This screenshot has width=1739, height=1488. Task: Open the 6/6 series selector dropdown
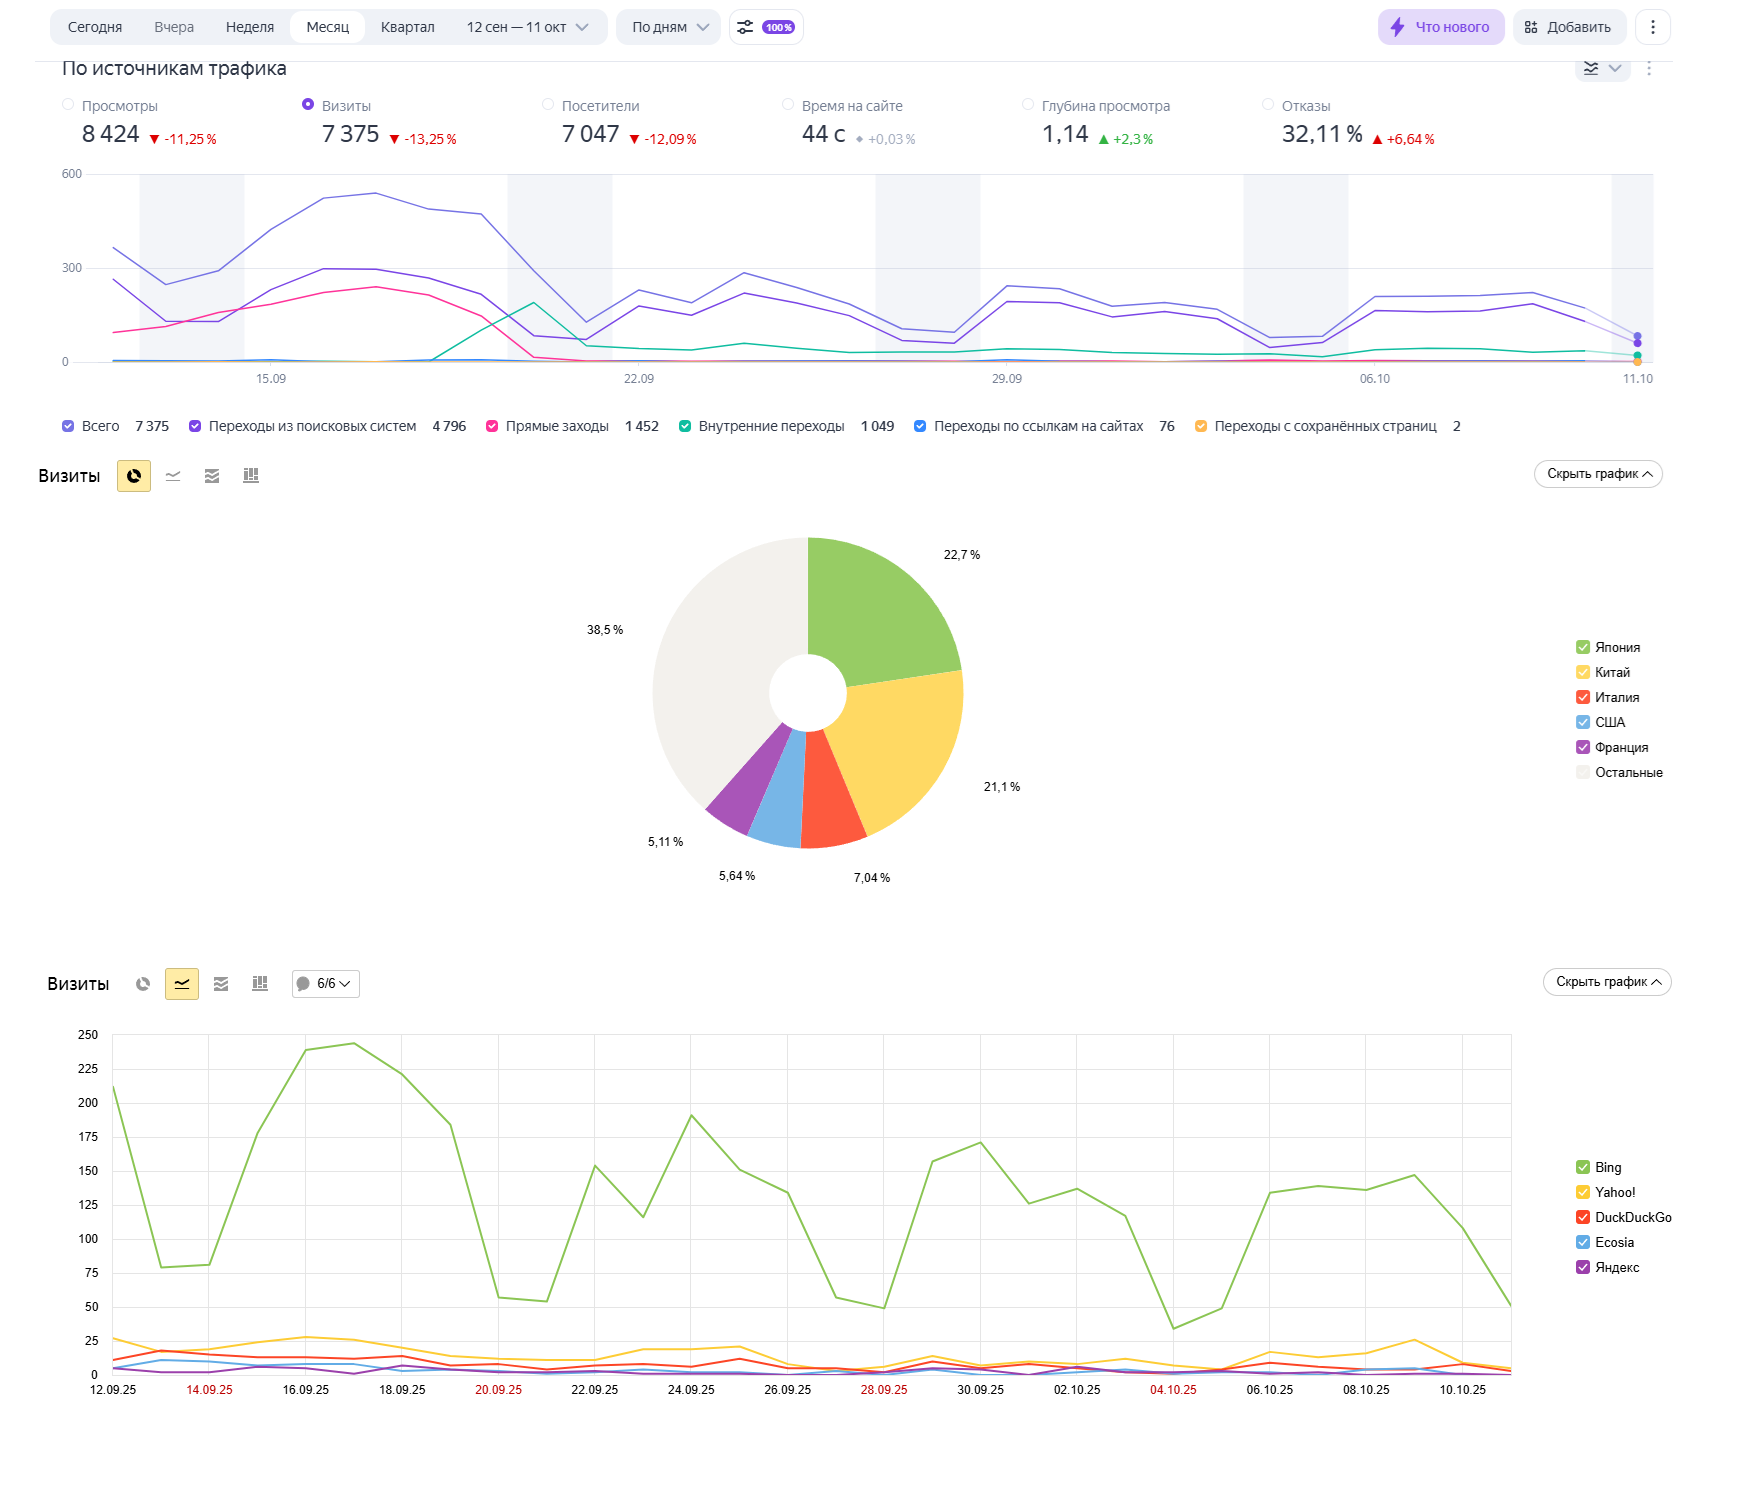point(326,984)
